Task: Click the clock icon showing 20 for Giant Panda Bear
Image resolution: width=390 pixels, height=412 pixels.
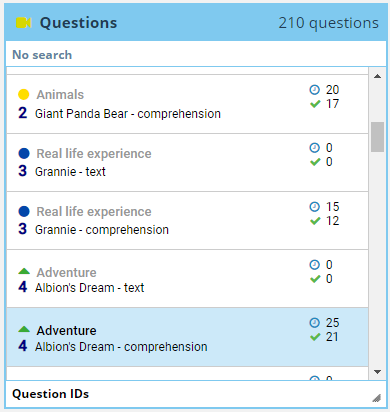Action: [314, 90]
